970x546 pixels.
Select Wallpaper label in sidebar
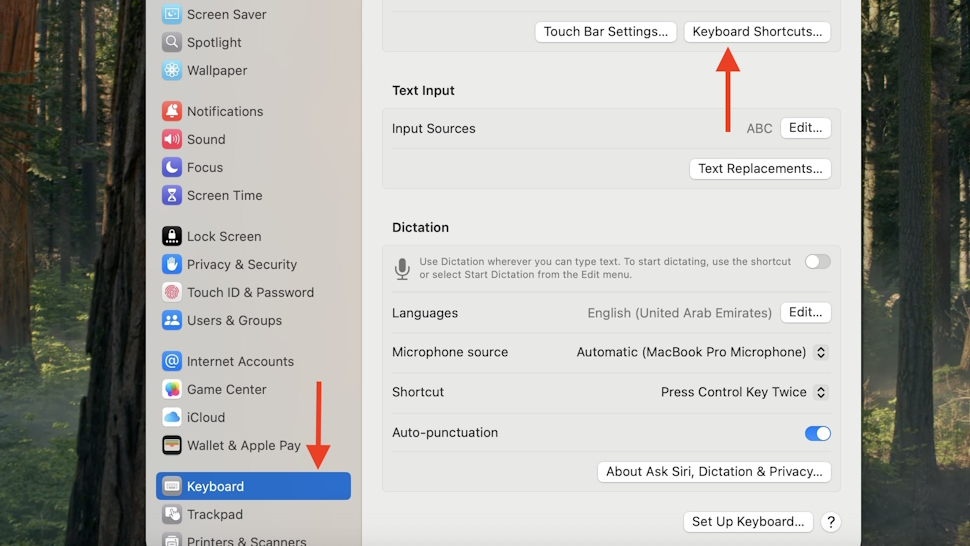217,70
